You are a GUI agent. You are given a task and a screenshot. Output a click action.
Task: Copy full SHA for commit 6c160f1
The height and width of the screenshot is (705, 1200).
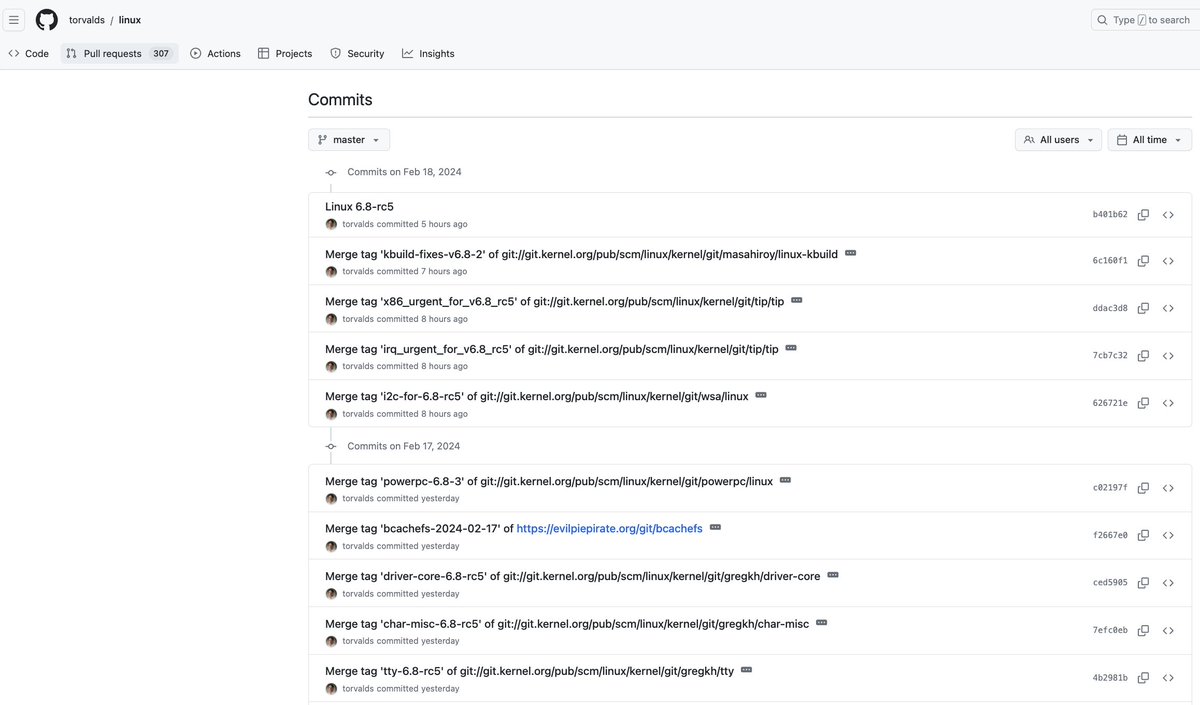[1143, 261]
